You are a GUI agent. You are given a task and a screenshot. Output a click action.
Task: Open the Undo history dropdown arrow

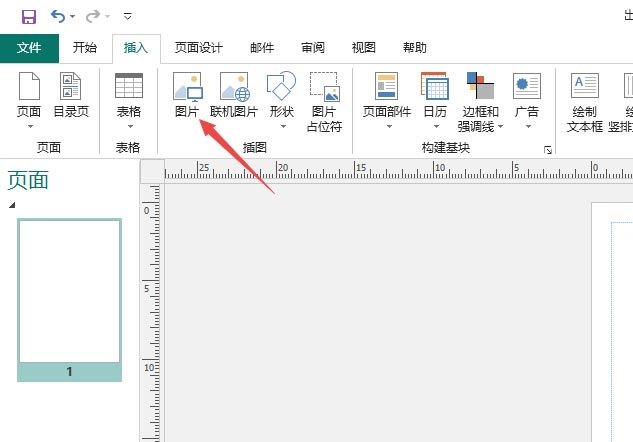[x=73, y=17]
